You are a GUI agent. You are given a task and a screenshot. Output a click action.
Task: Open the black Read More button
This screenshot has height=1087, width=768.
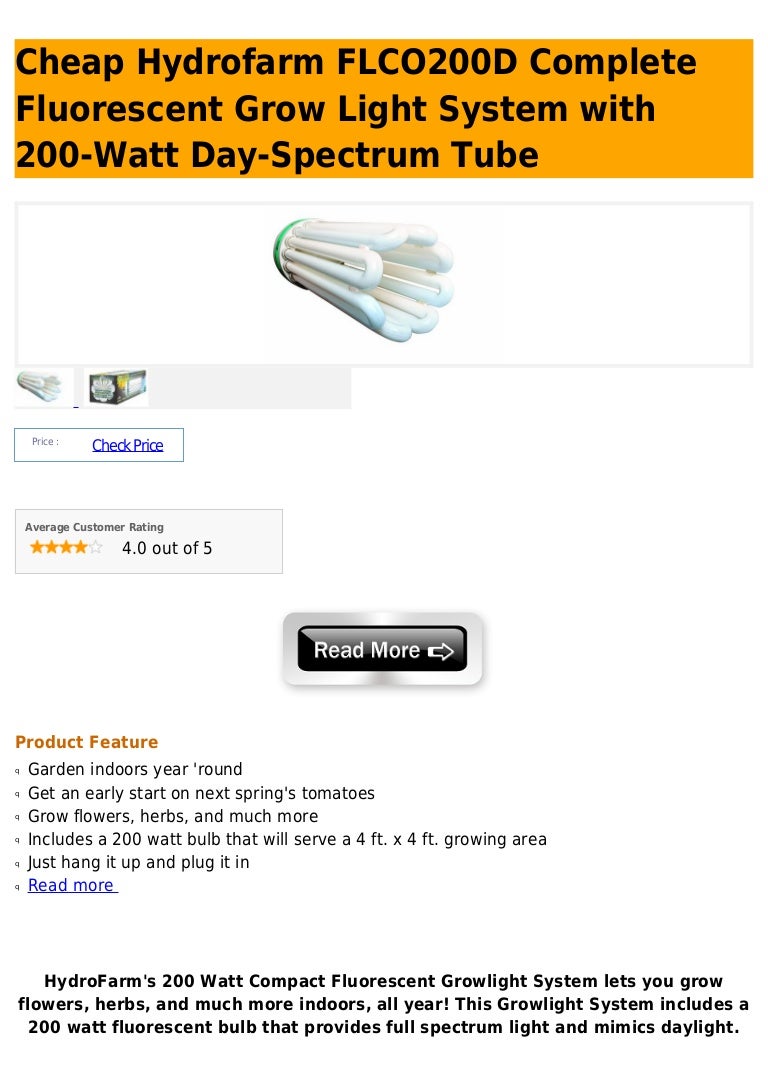pos(382,649)
